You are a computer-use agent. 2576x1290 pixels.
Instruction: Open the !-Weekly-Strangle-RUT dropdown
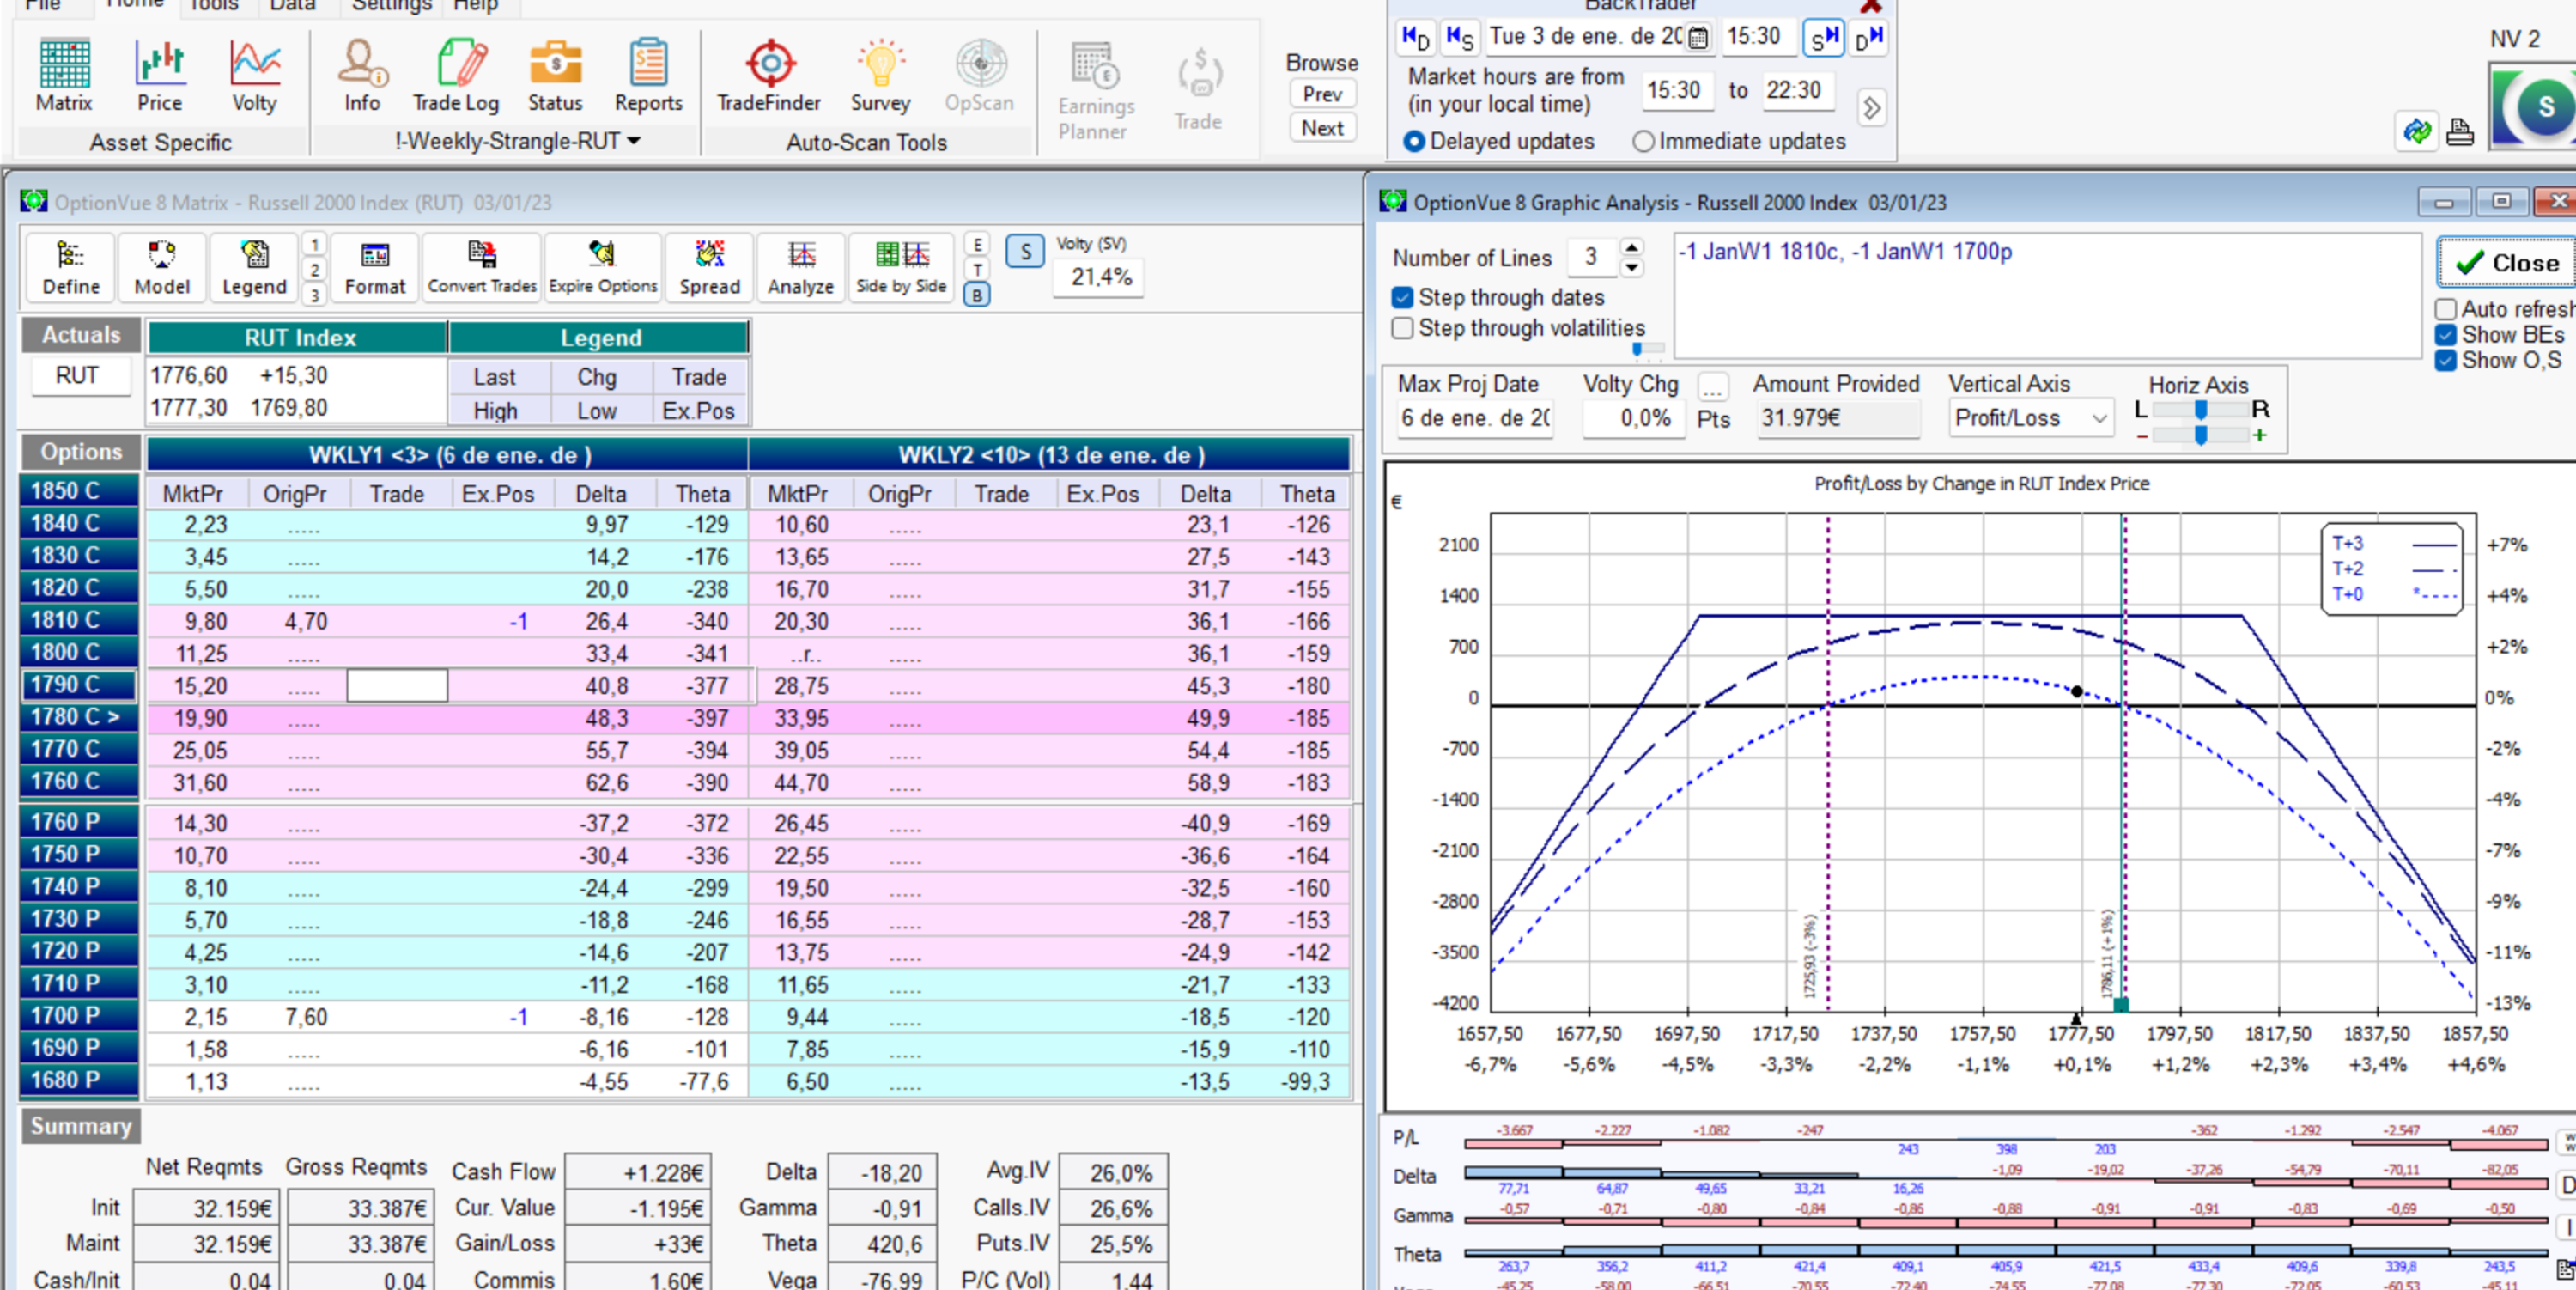(517, 141)
